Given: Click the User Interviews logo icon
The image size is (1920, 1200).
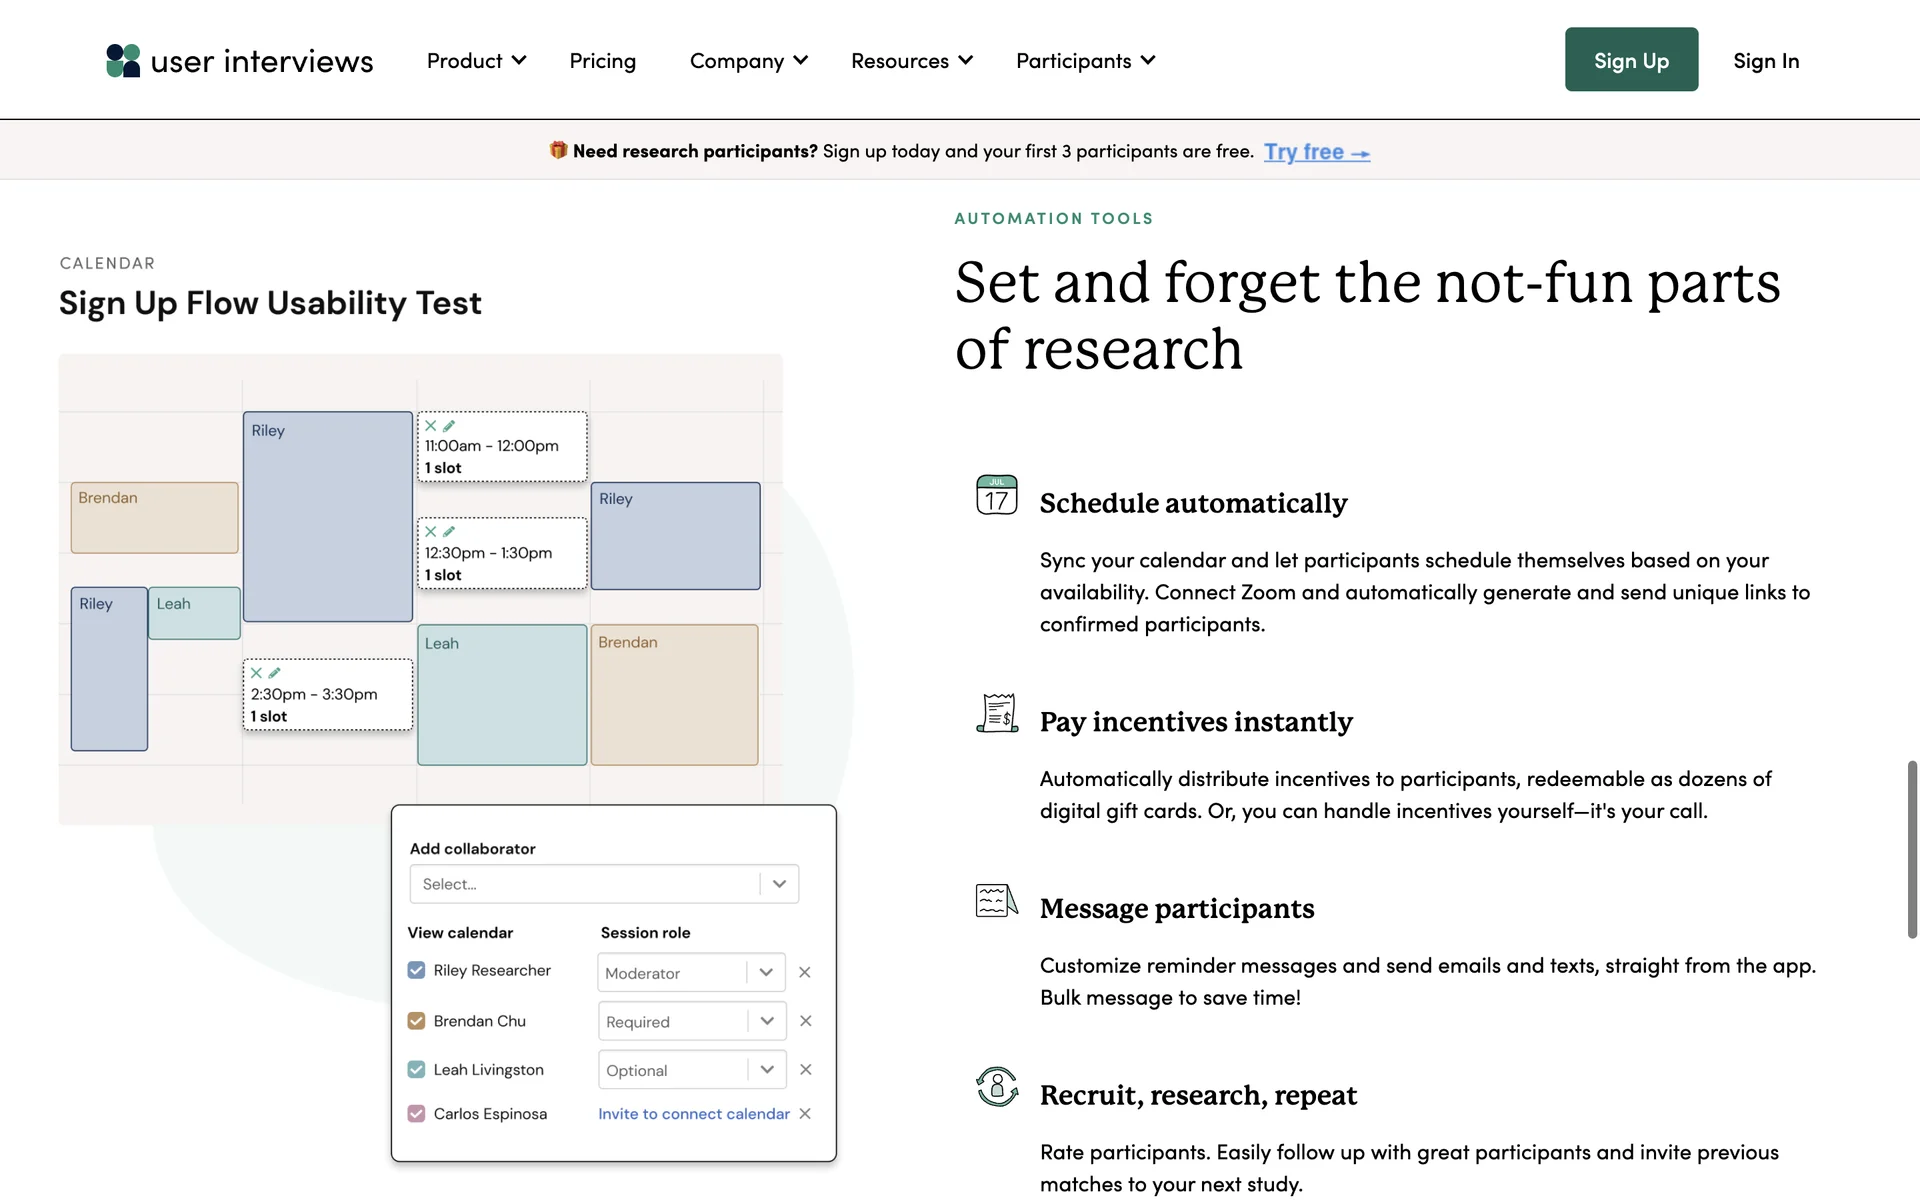Looking at the screenshot, I should tap(123, 61).
